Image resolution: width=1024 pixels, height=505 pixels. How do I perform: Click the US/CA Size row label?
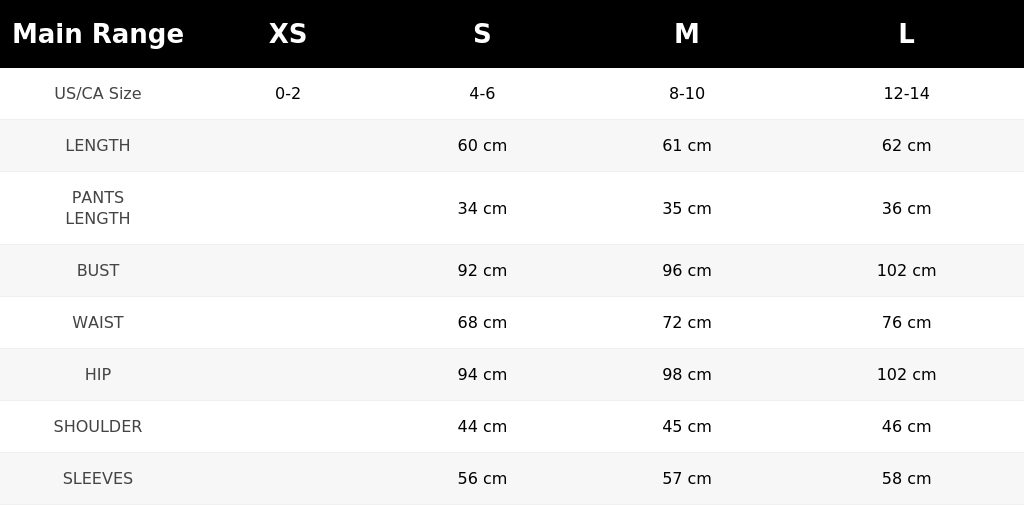tap(98, 93)
